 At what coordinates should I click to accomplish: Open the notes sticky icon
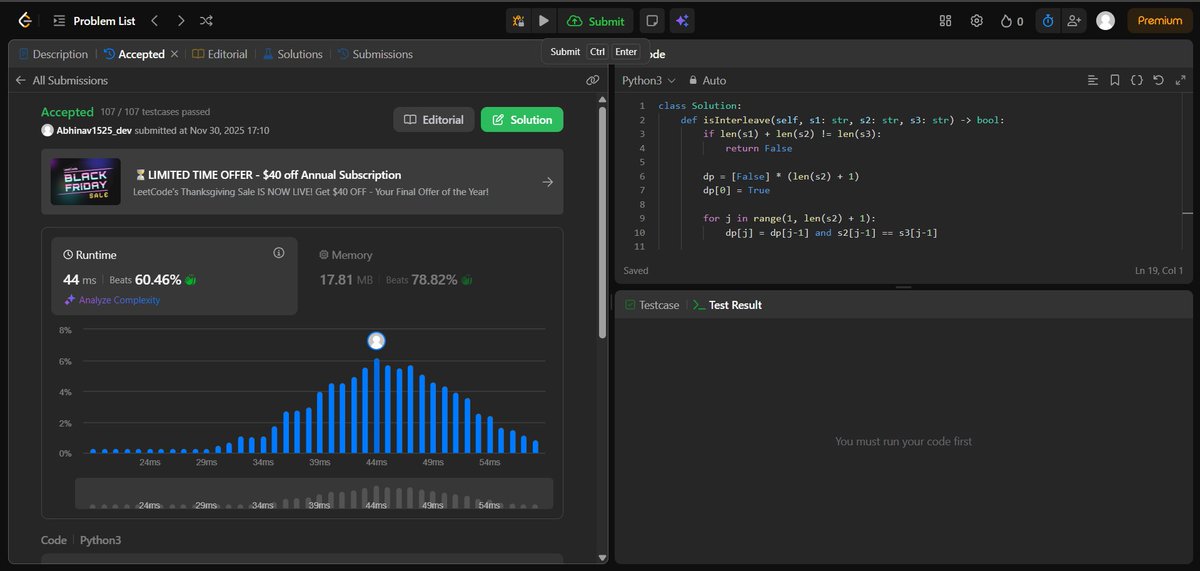tap(651, 20)
